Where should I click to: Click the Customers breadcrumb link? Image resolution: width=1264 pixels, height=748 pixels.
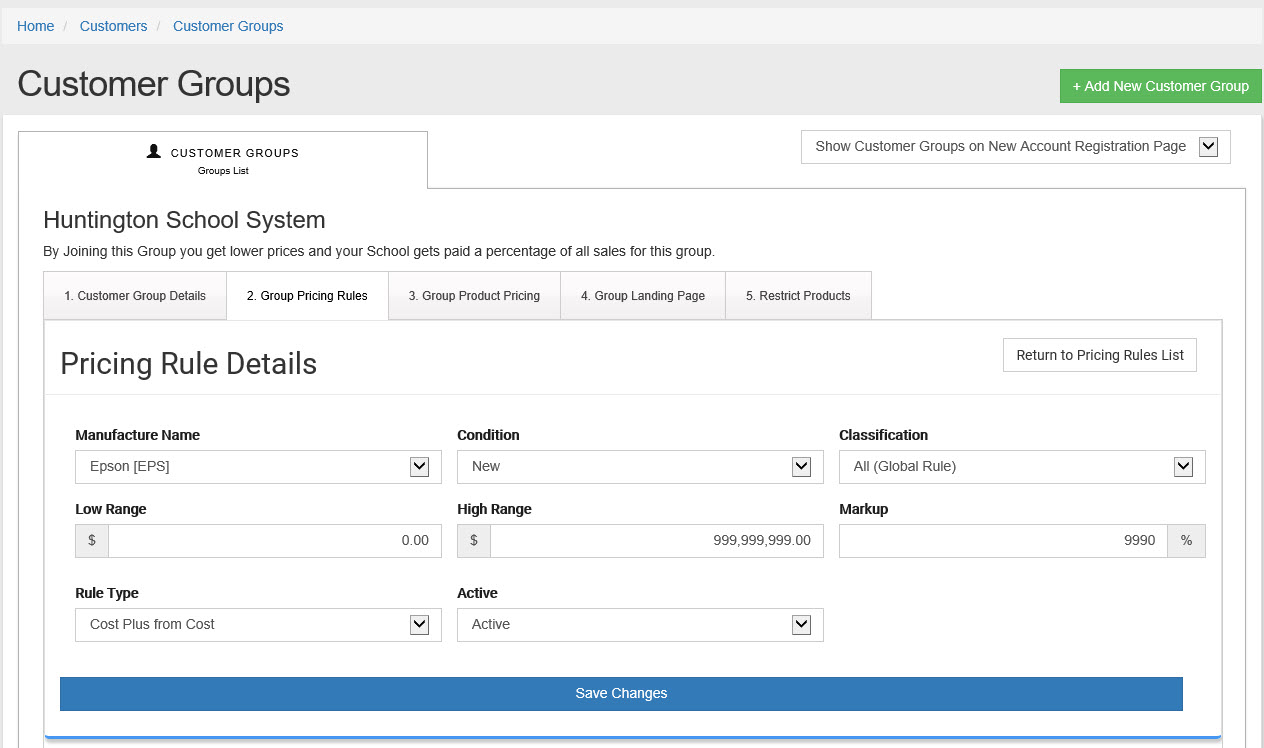[x=113, y=26]
